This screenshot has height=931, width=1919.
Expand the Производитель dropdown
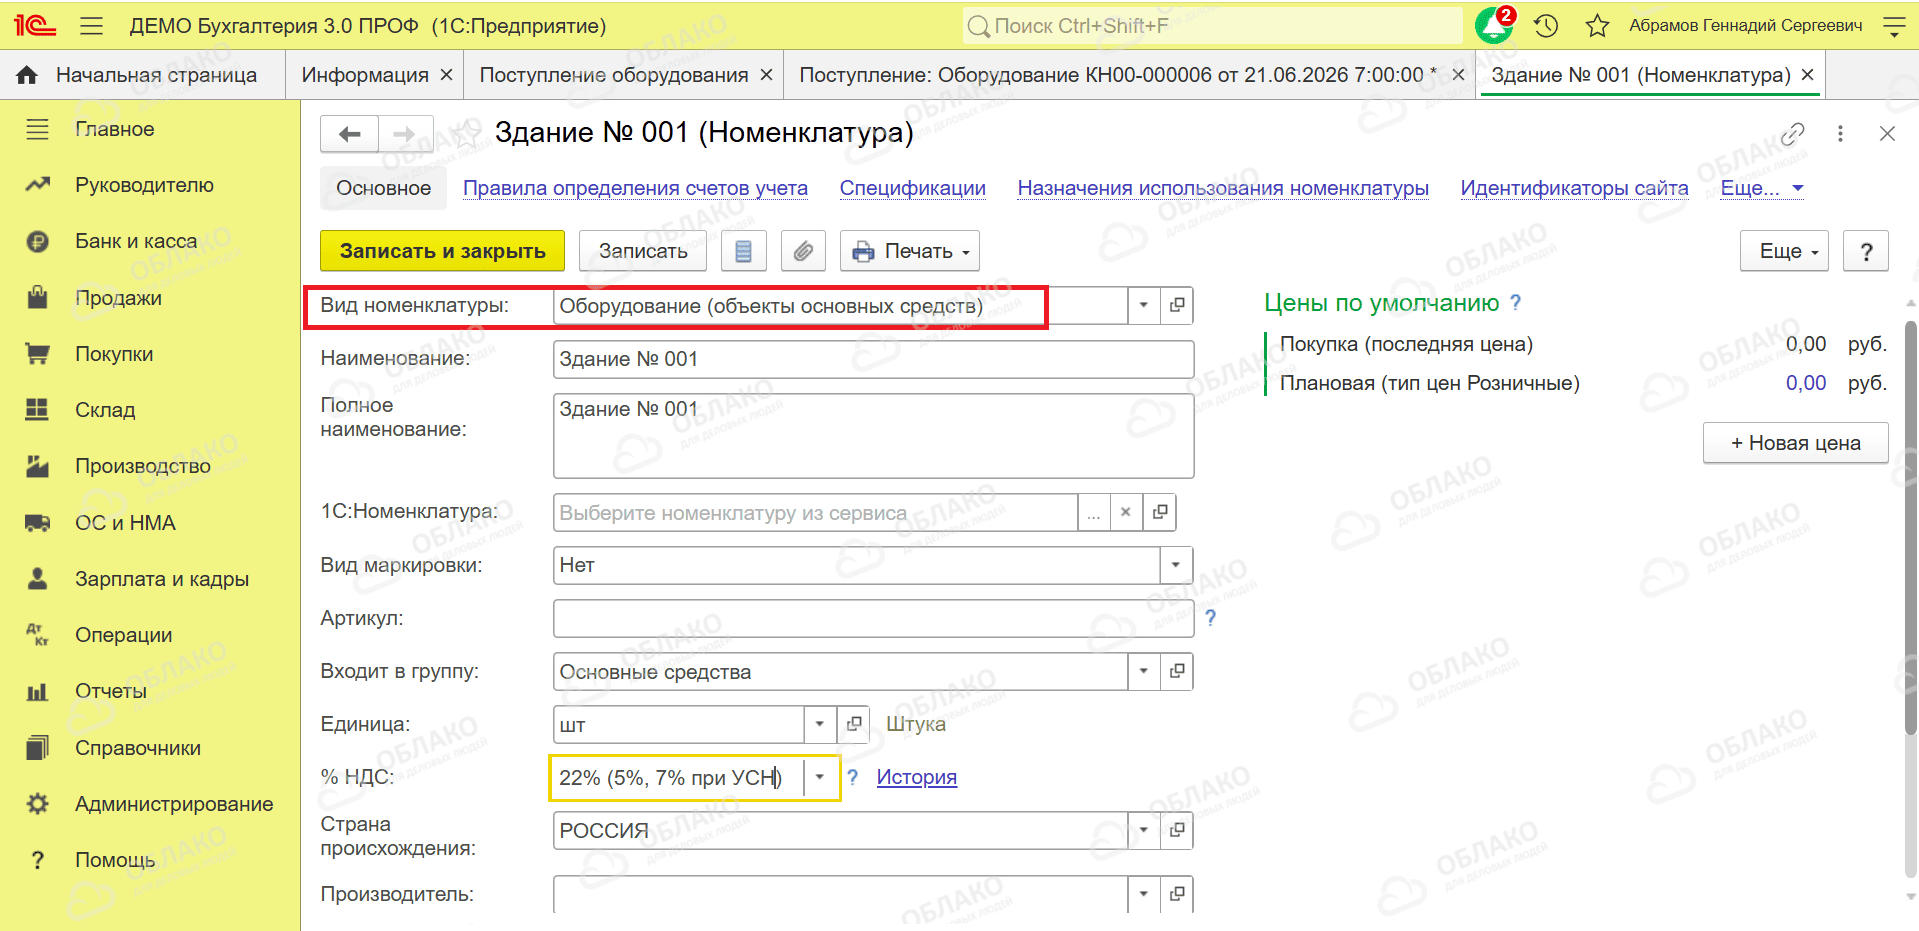click(1143, 894)
